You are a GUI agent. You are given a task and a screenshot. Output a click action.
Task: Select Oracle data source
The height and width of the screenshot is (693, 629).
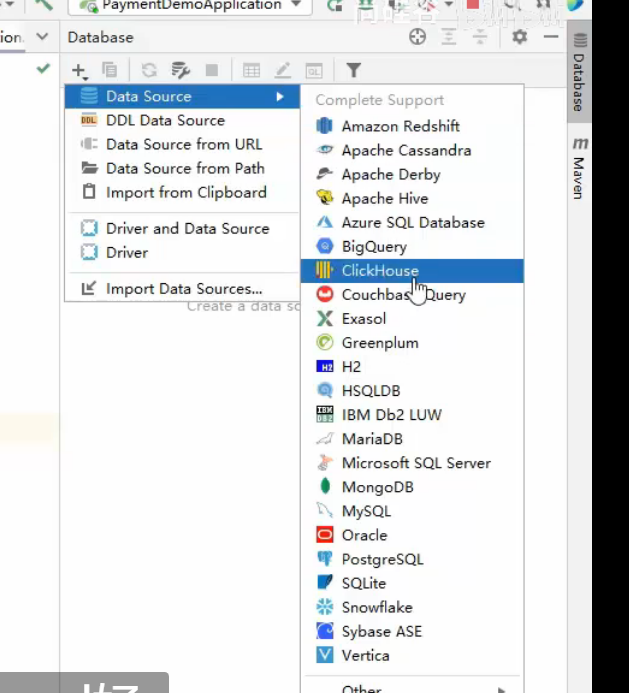412,535
